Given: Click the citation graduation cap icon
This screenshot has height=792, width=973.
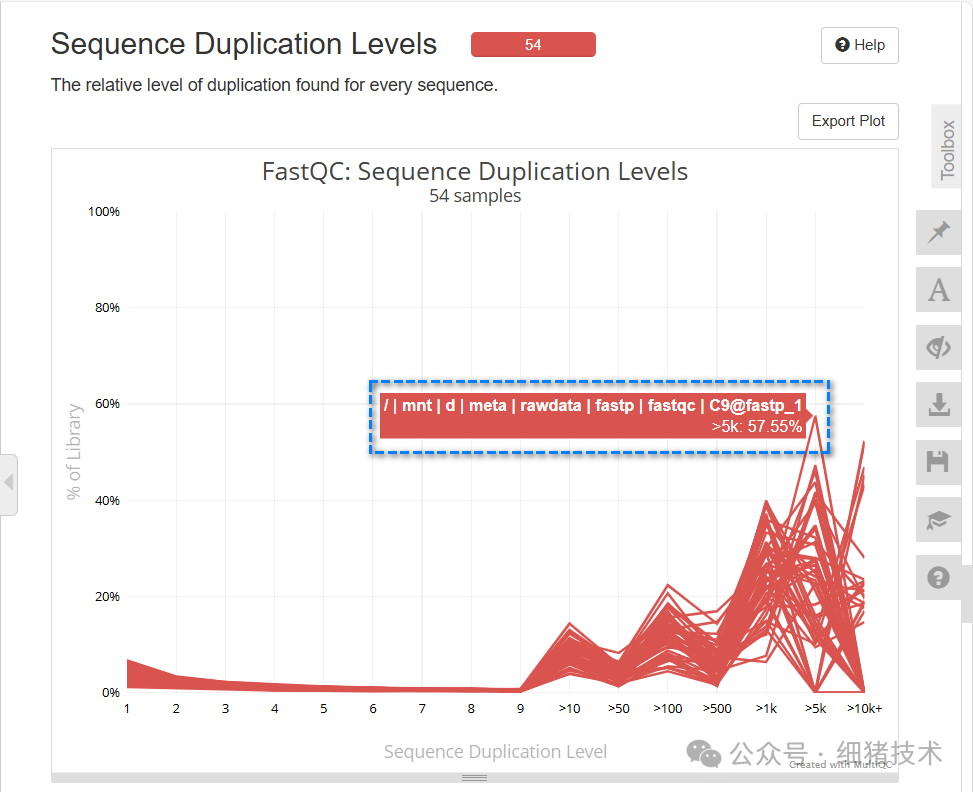Looking at the screenshot, I should (938, 519).
